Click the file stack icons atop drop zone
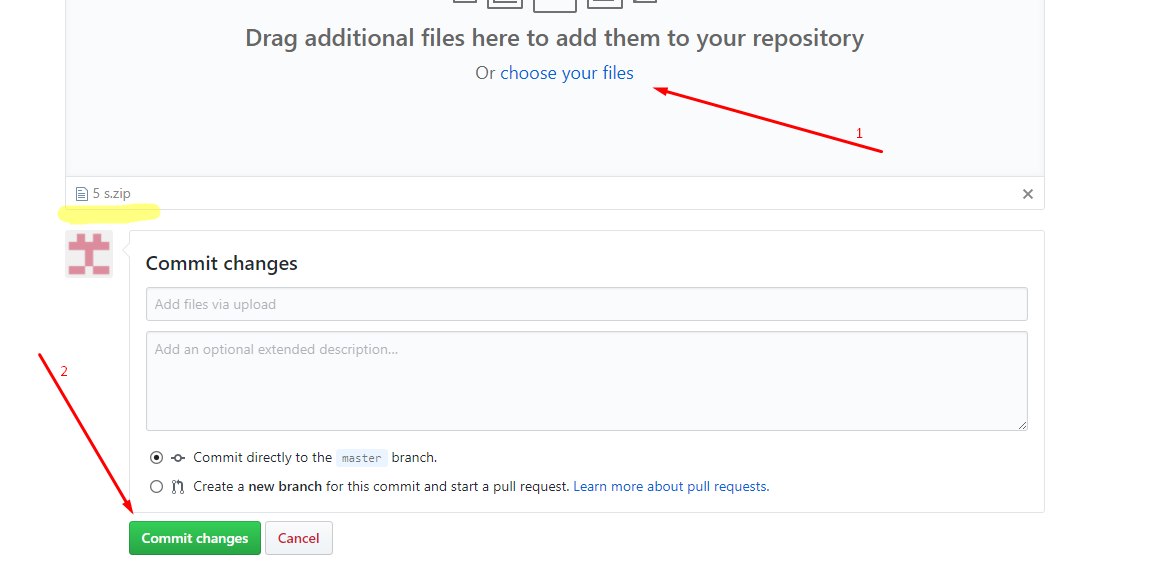The width and height of the screenshot is (1155, 581). [x=554, y=3]
